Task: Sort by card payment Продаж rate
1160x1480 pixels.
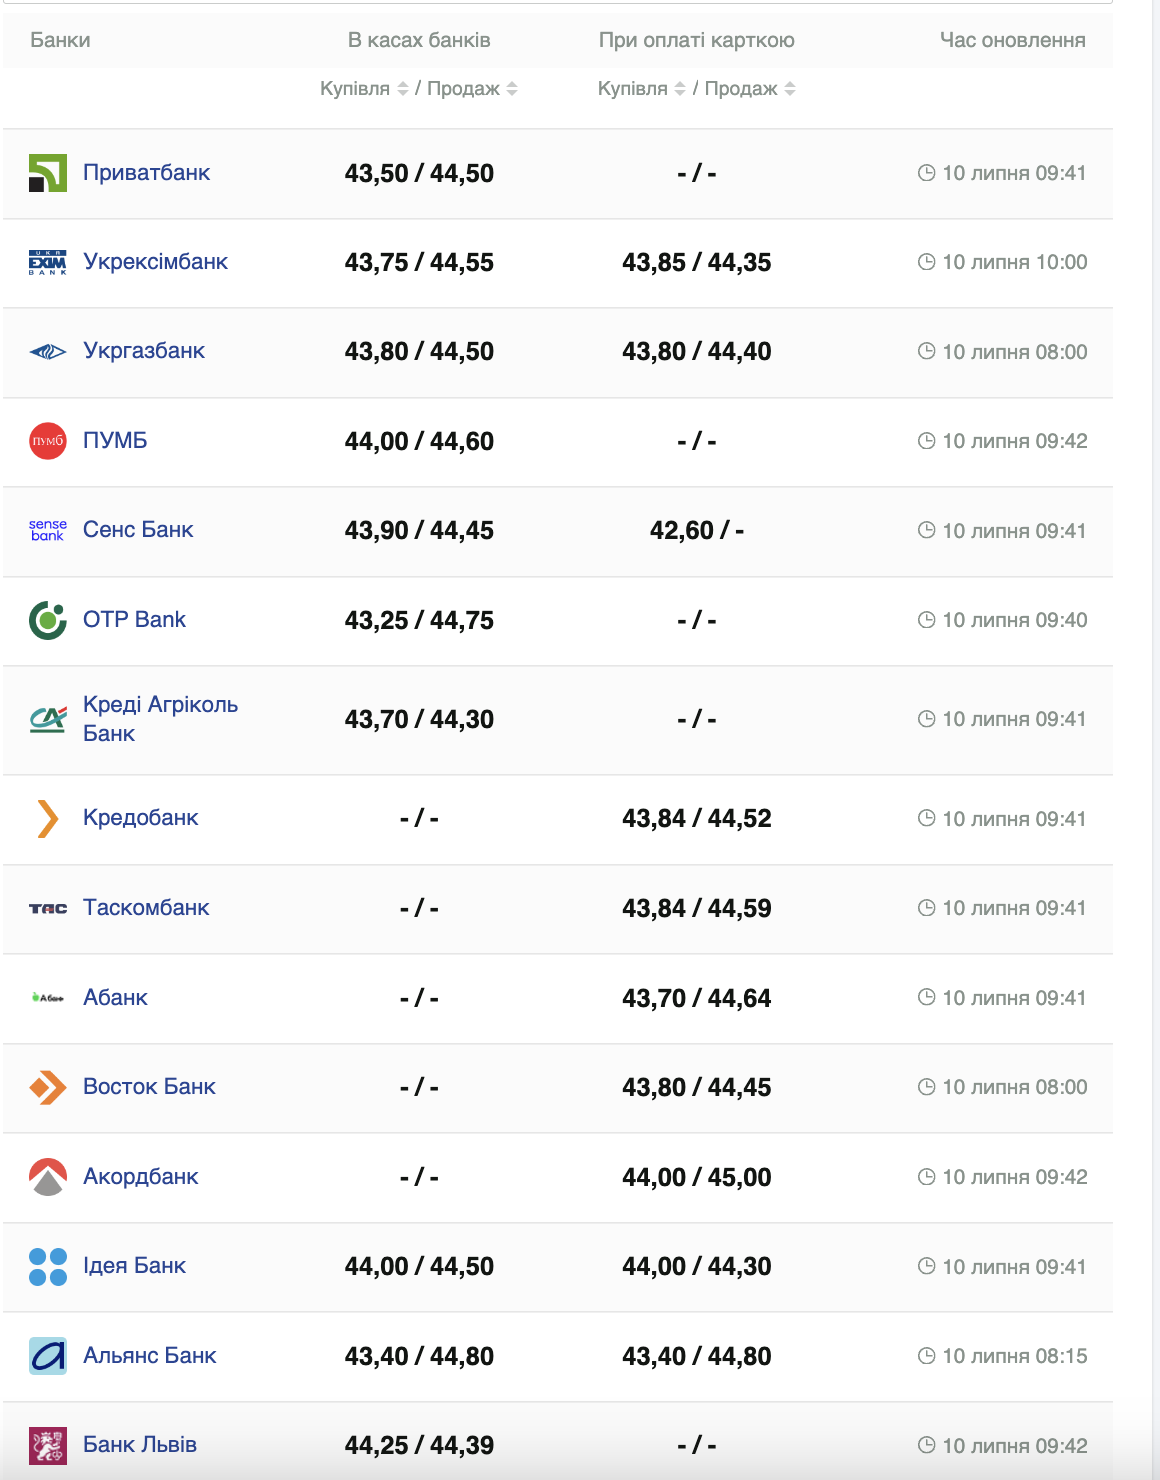Action: tap(790, 89)
